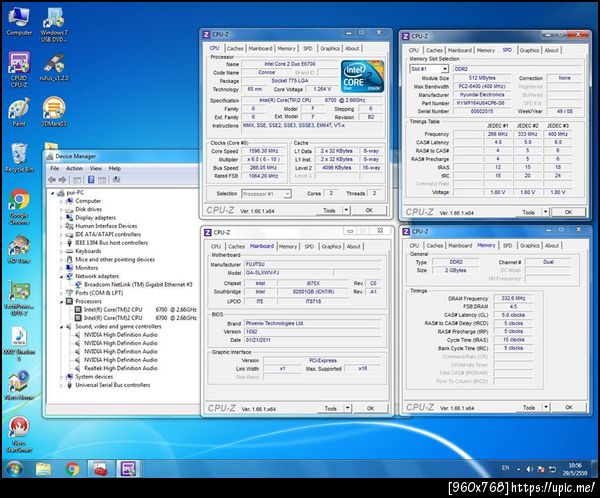
Task: Click the EN language indicator in taskbar
Action: point(505,468)
